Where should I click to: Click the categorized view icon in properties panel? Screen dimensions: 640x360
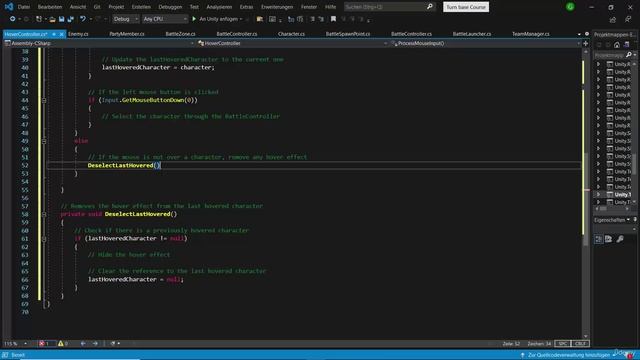point(598,239)
